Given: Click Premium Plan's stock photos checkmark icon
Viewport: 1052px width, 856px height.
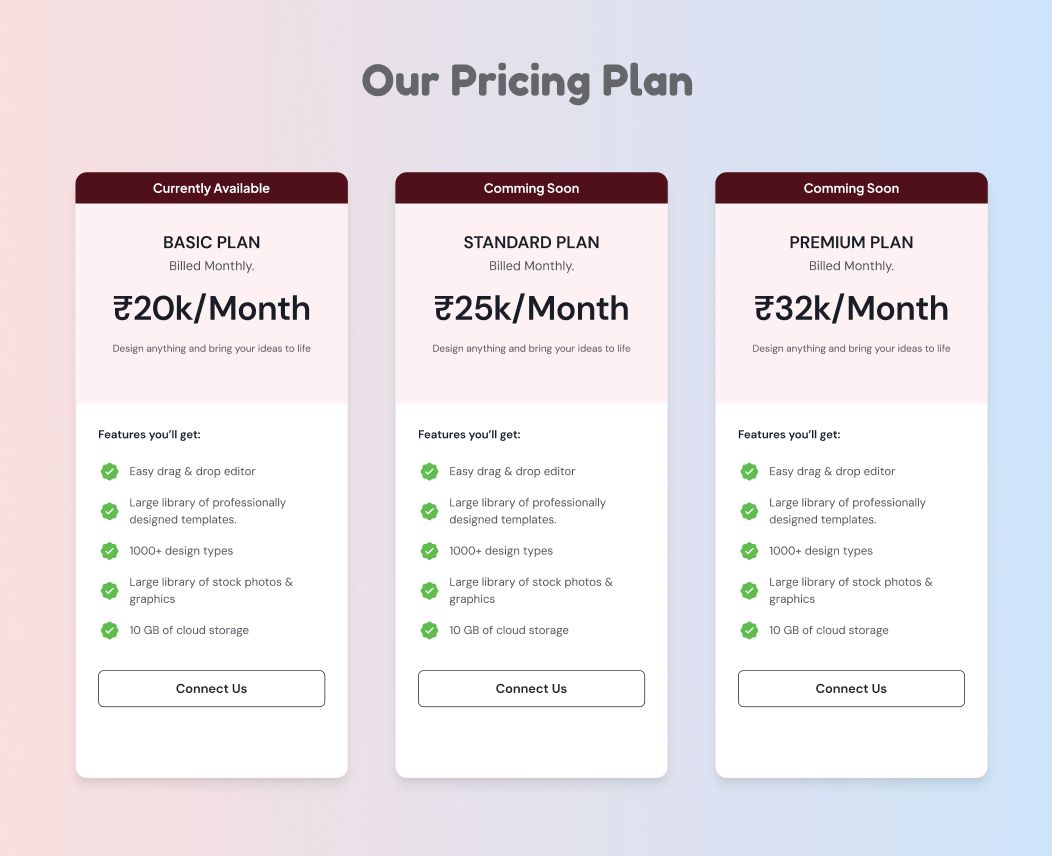Looking at the screenshot, I should coord(749,590).
